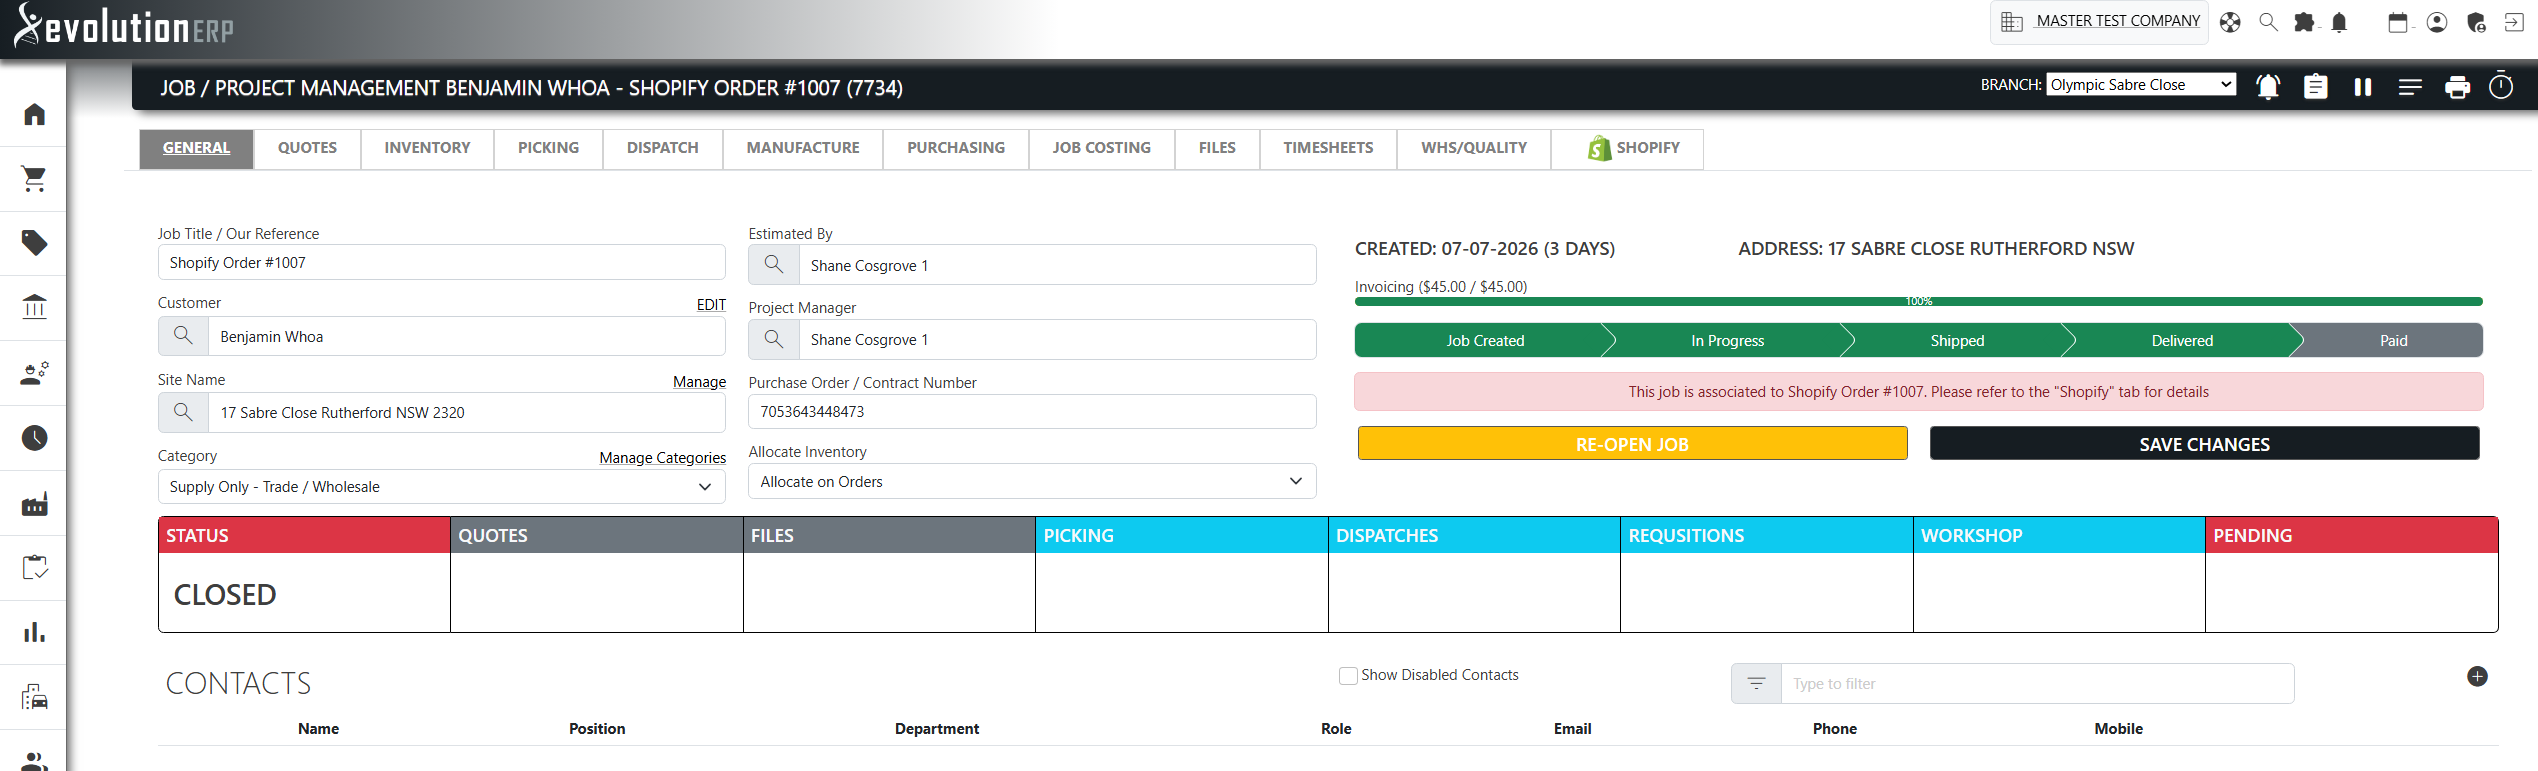Search Customer using magnifier icon
Image resolution: width=2538 pixels, height=771 pixels.
click(183, 336)
